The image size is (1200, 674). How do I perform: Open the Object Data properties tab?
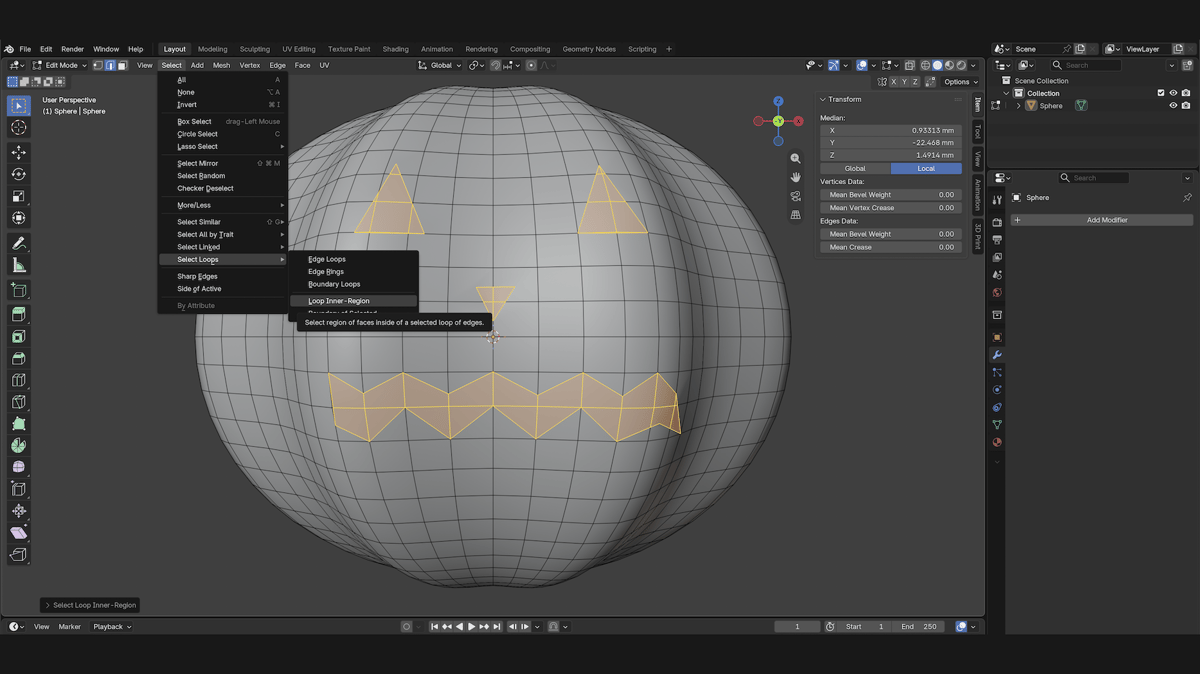(997, 425)
